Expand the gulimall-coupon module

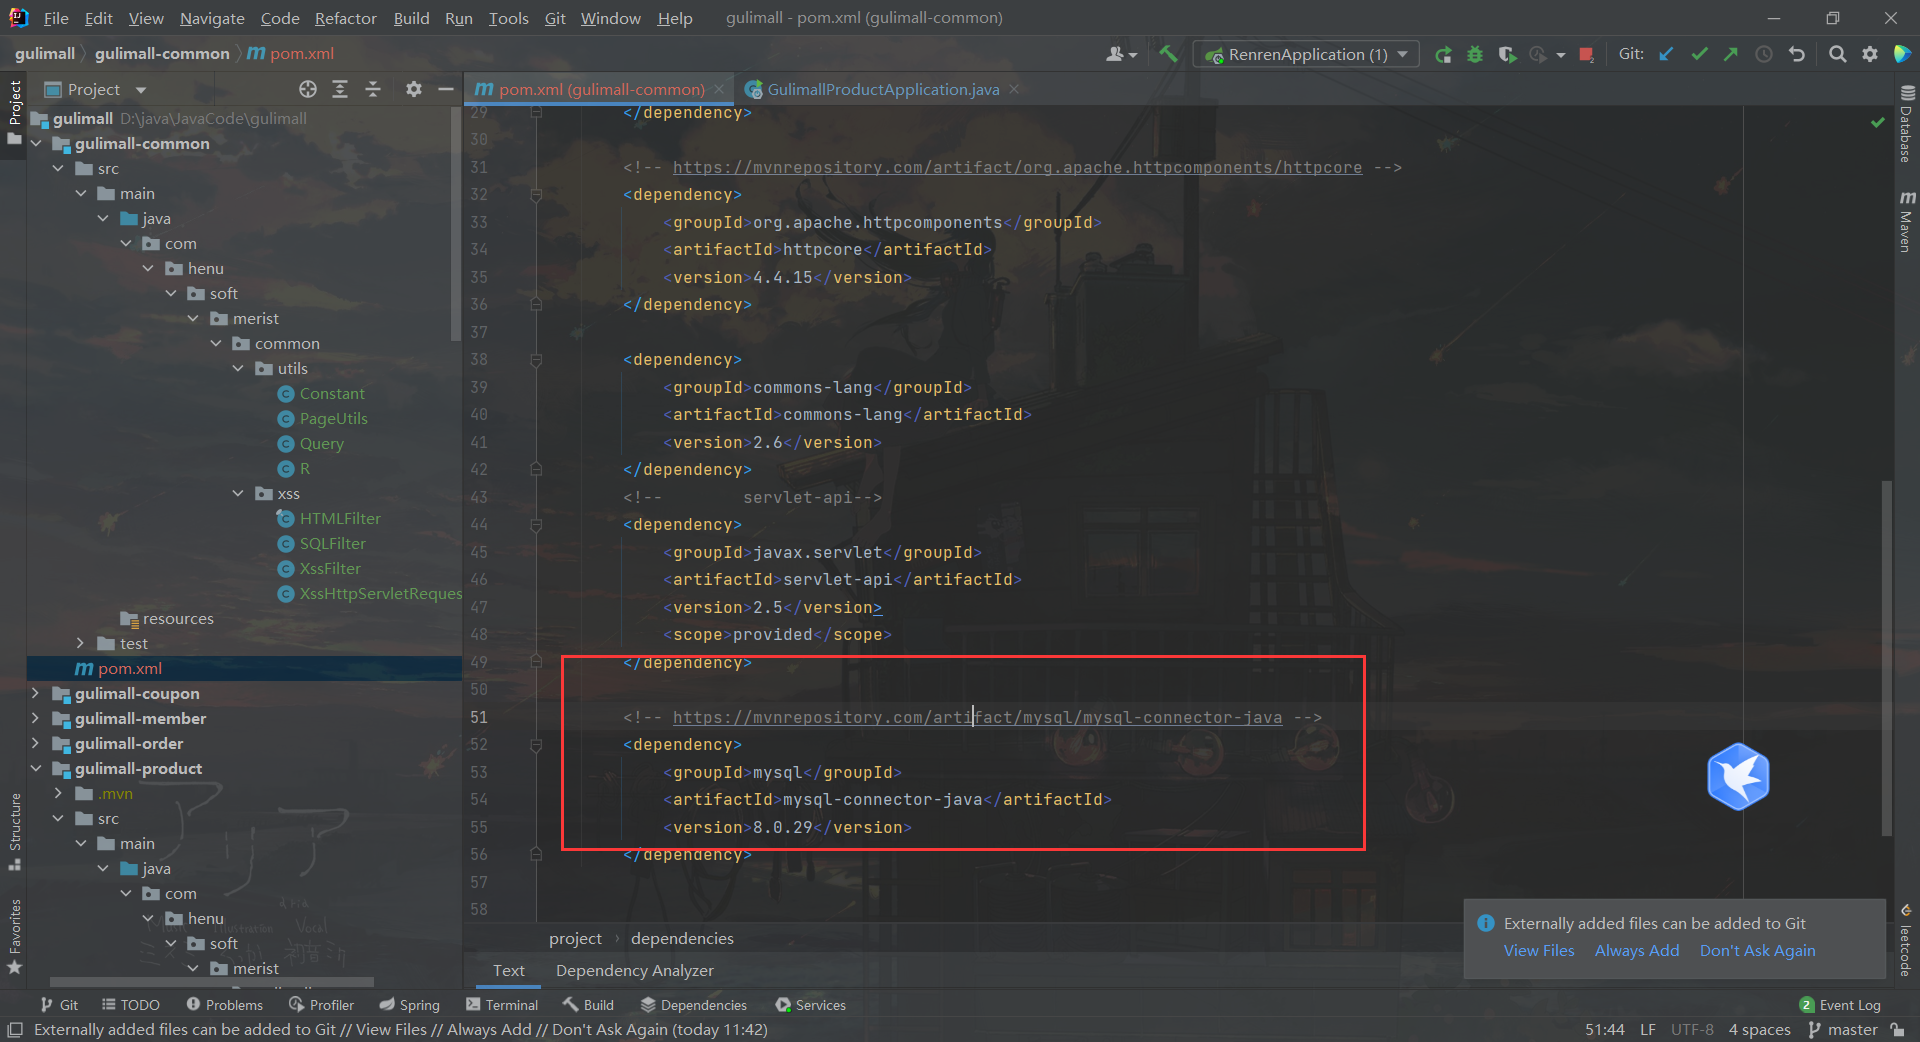37,693
